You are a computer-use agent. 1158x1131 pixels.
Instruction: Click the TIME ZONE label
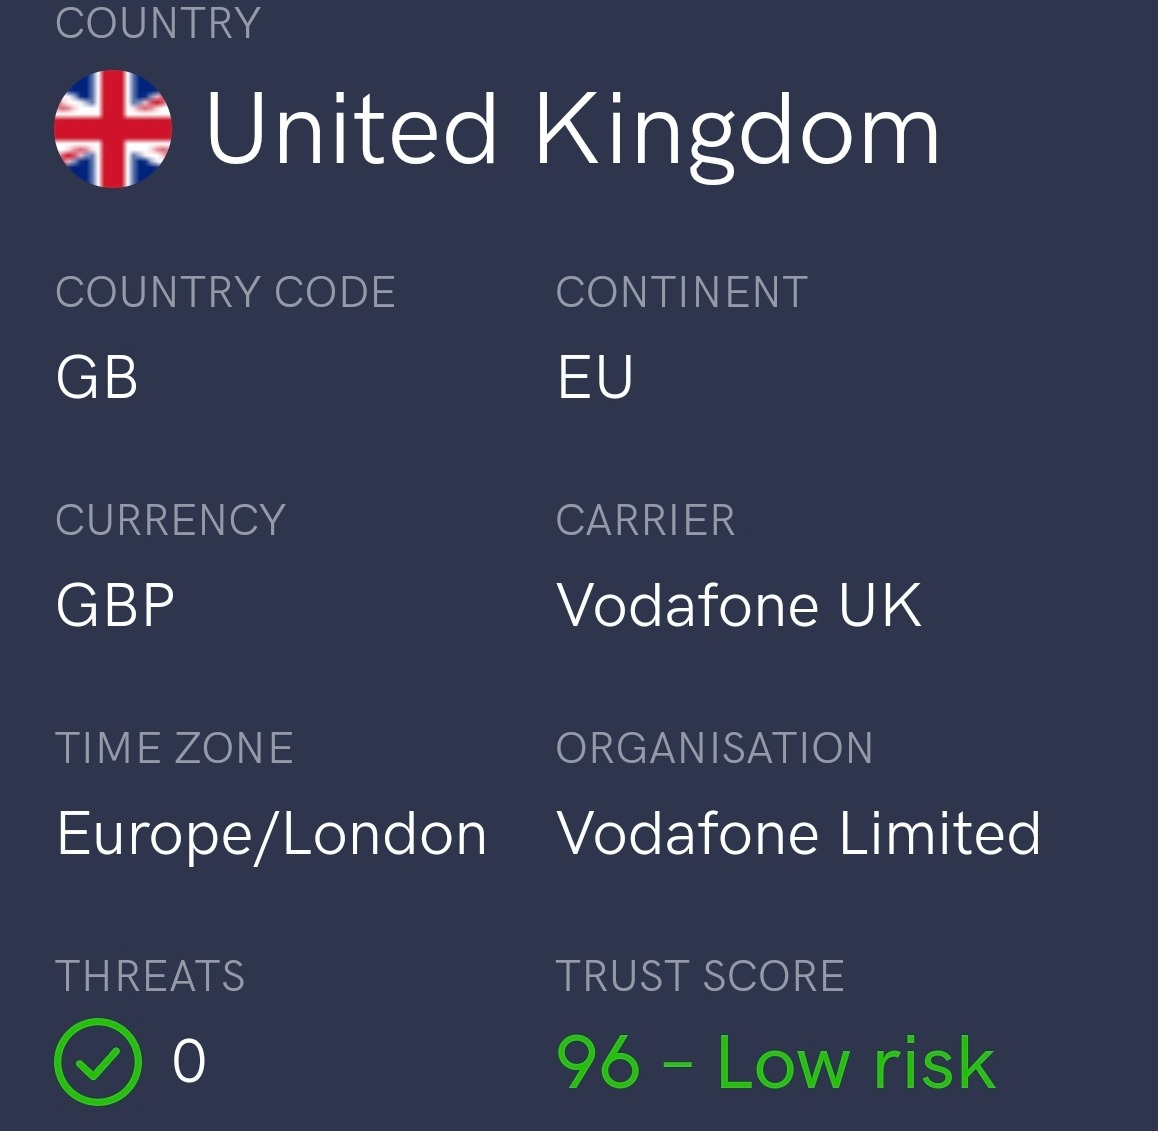(174, 748)
